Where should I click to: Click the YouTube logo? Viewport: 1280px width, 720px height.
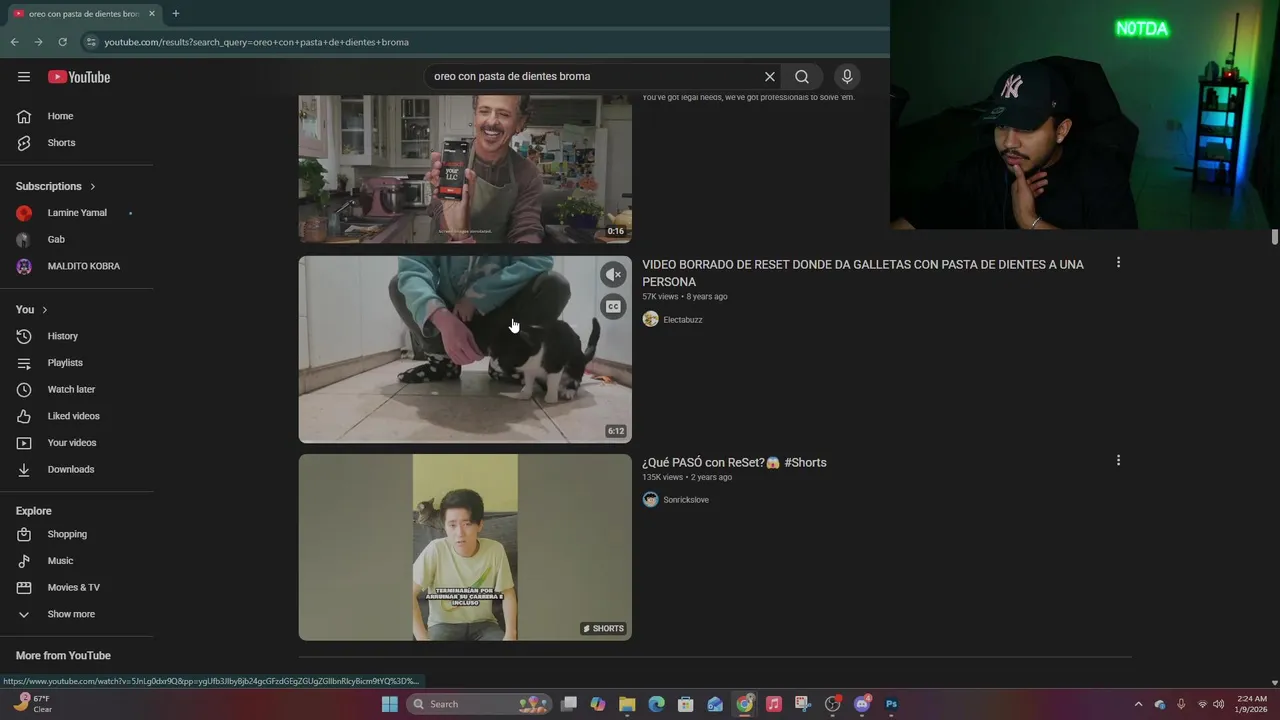[79, 77]
